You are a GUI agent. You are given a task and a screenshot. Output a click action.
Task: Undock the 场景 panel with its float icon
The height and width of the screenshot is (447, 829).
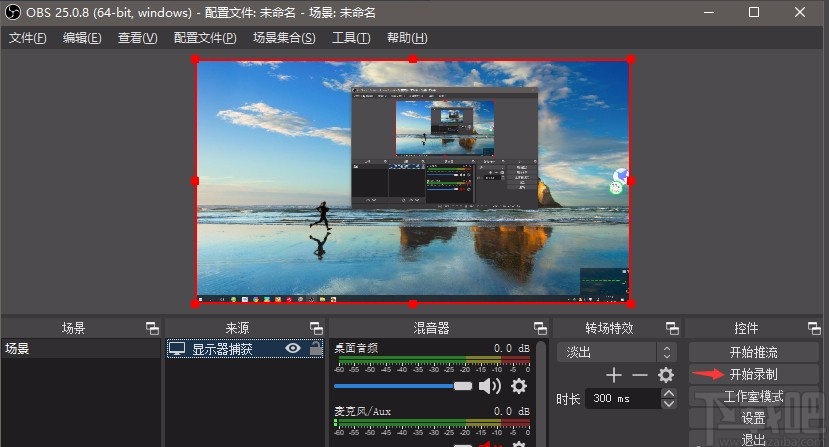click(152, 329)
